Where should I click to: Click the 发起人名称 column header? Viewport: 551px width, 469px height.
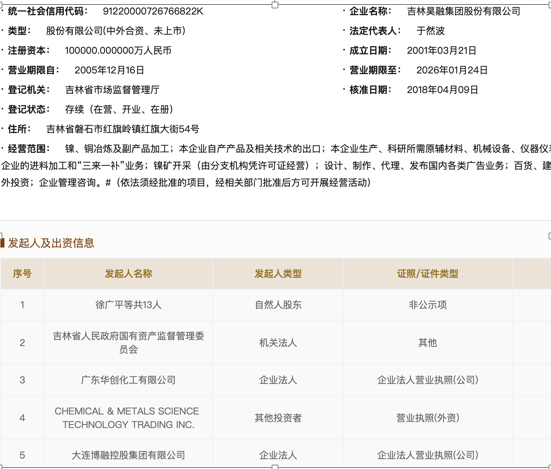128,273
